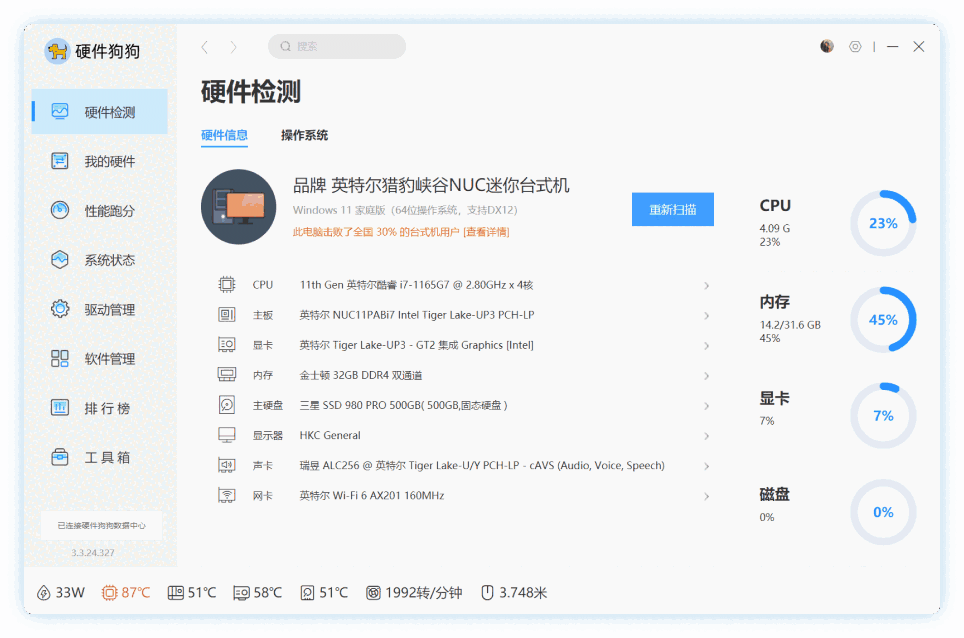Screen dimensions: 964x638
Task: Expand the 显卡 Tiger Lake row chevron
Action: pyautogui.click(x=706, y=345)
